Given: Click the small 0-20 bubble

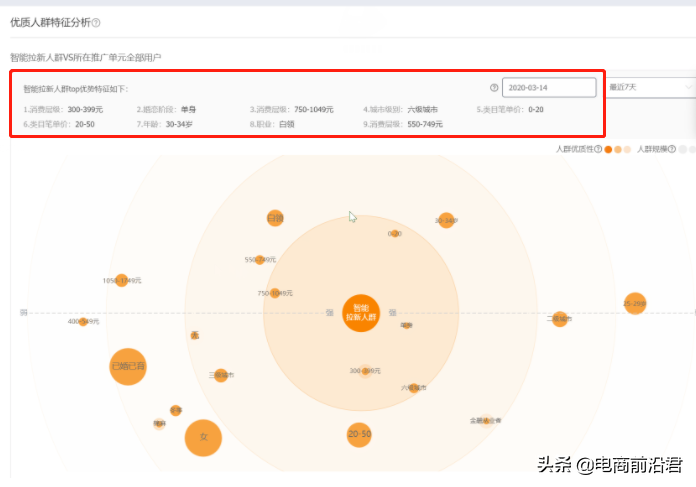Looking at the screenshot, I should point(395,234).
